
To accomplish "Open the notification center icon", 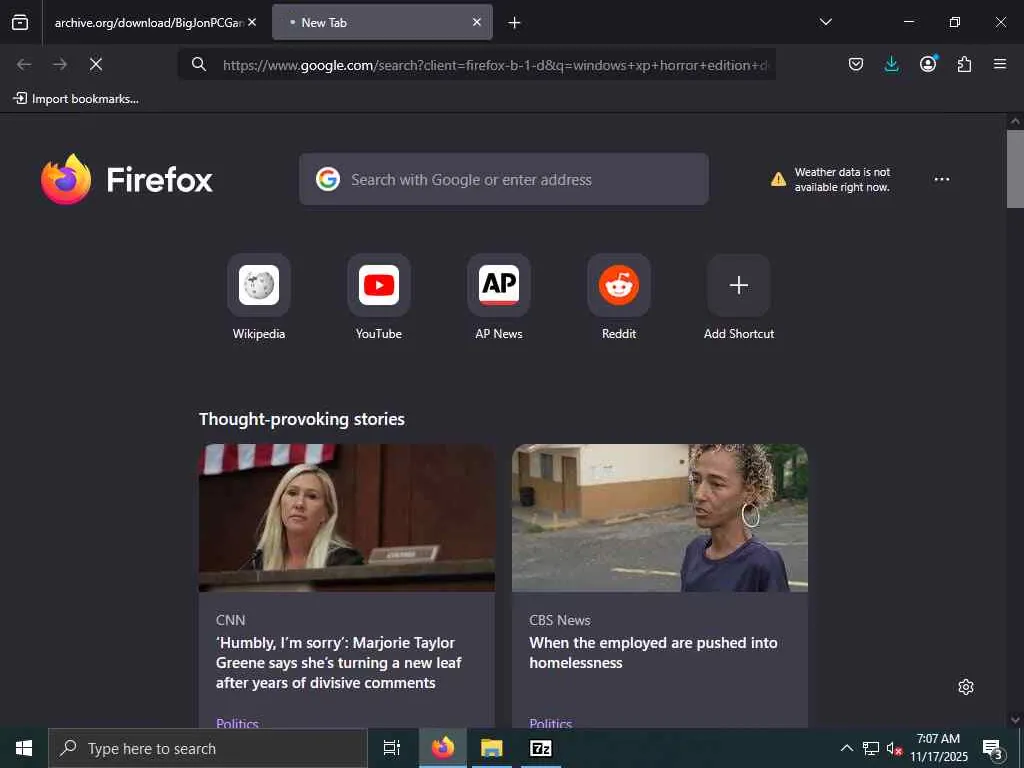I will [993, 748].
